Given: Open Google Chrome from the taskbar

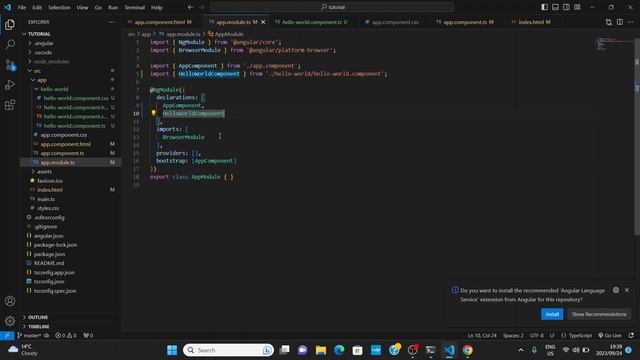Looking at the screenshot, I should [467, 350].
